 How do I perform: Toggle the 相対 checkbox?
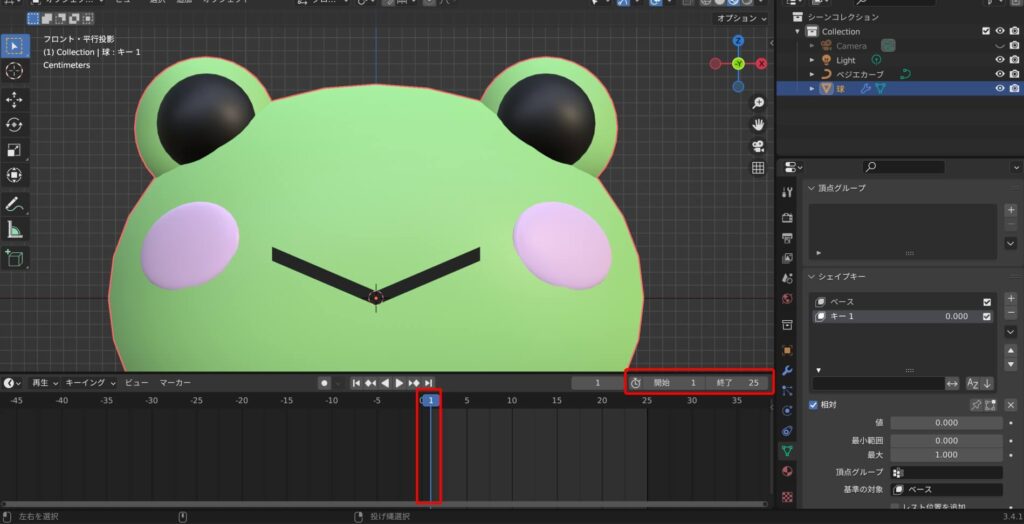click(x=813, y=404)
